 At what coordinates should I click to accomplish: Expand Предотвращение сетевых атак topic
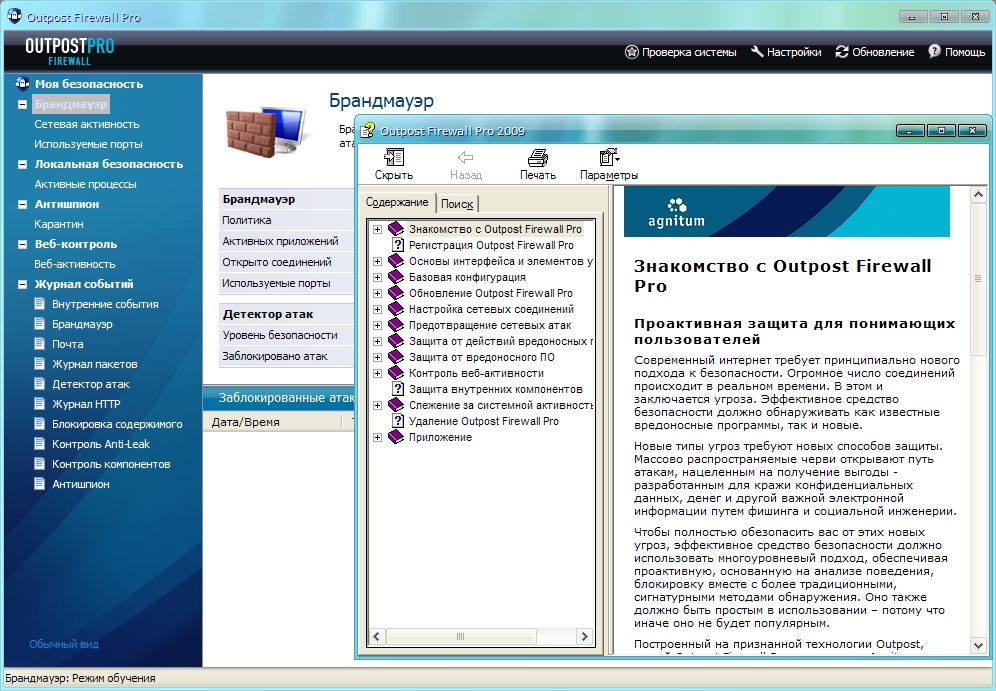coord(377,325)
